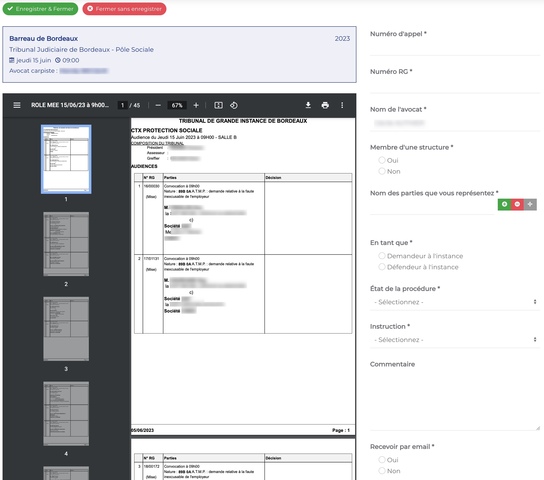Click Tribunal Judiciaire de Bordeaux - Pôle Sociale text

point(82,50)
